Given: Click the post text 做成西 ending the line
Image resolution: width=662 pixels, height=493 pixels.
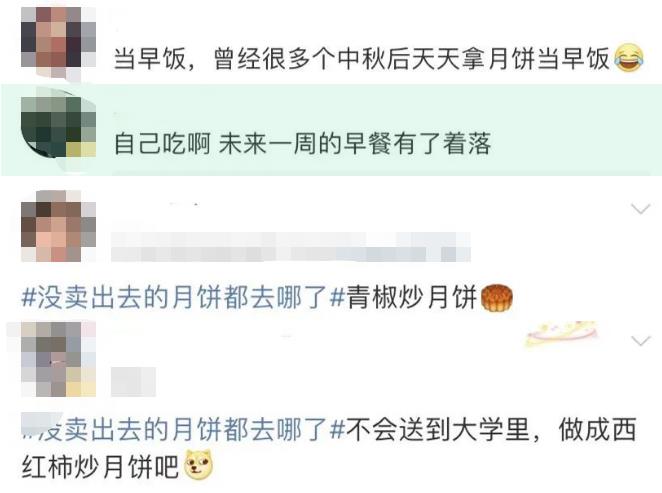Looking at the screenshot, I should 598,430.
